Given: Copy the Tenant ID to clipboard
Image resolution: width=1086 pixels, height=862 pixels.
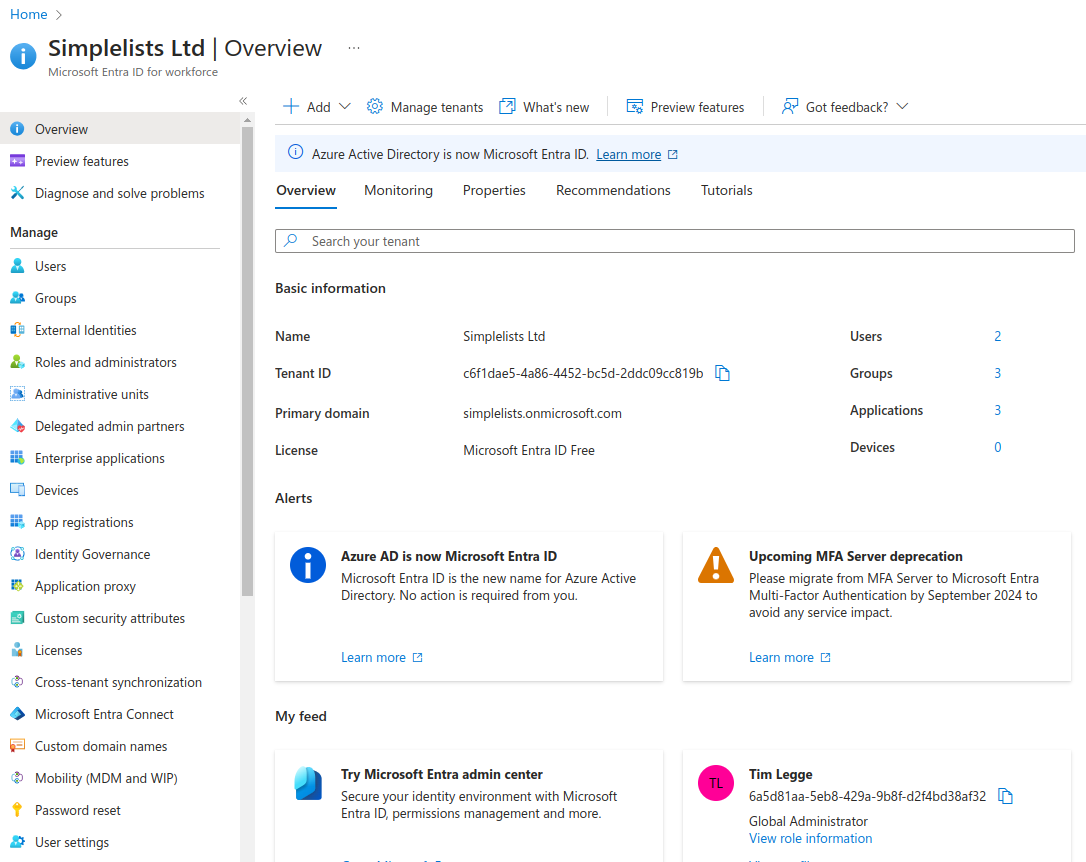Looking at the screenshot, I should (x=722, y=373).
